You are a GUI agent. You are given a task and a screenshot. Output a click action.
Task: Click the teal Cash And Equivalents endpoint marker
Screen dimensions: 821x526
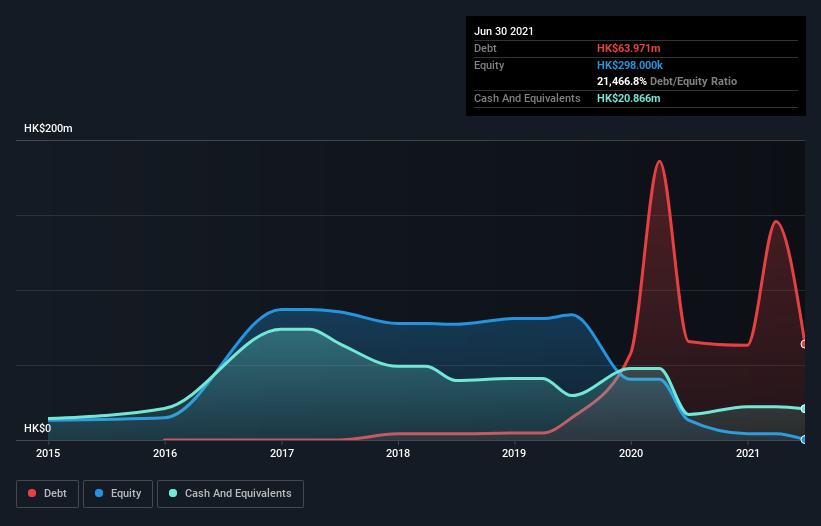point(804,408)
